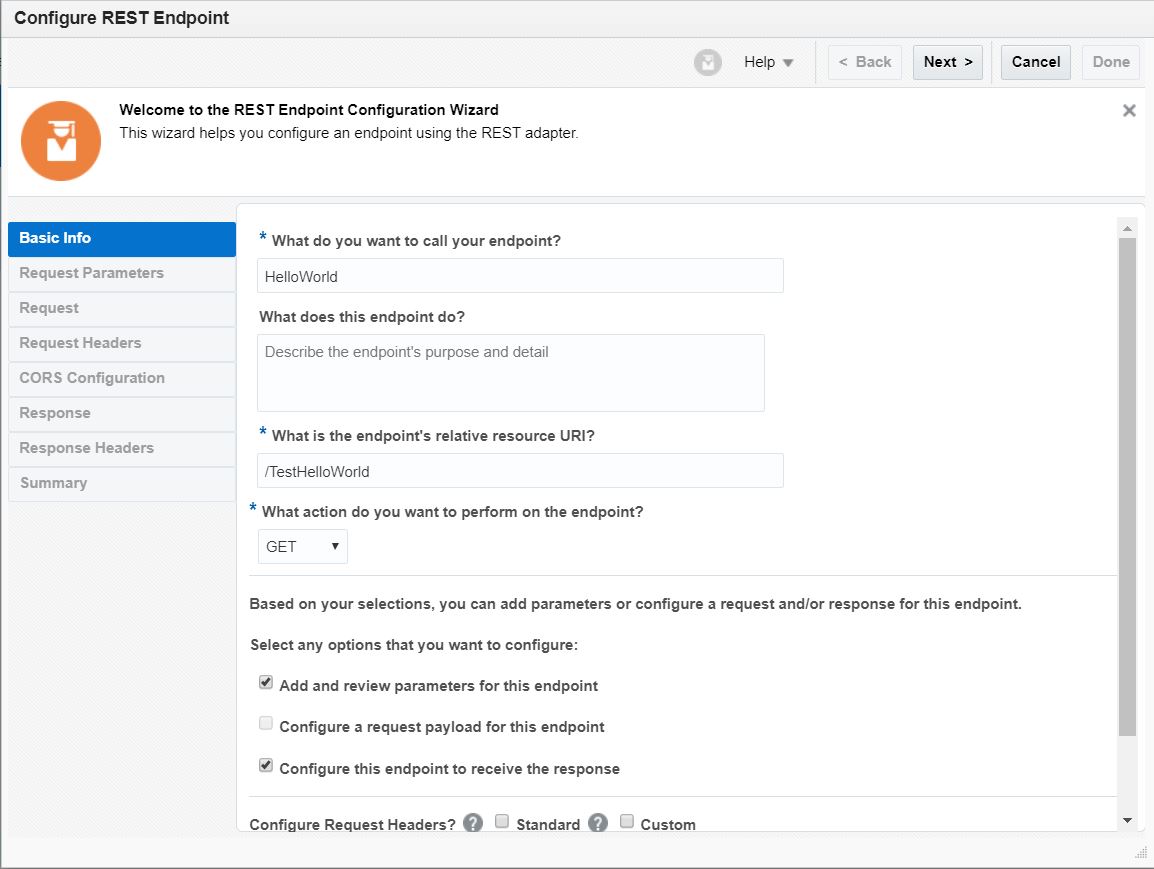1154x869 pixels.
Task: Select the Basic Info step
Action: point(122,238)
